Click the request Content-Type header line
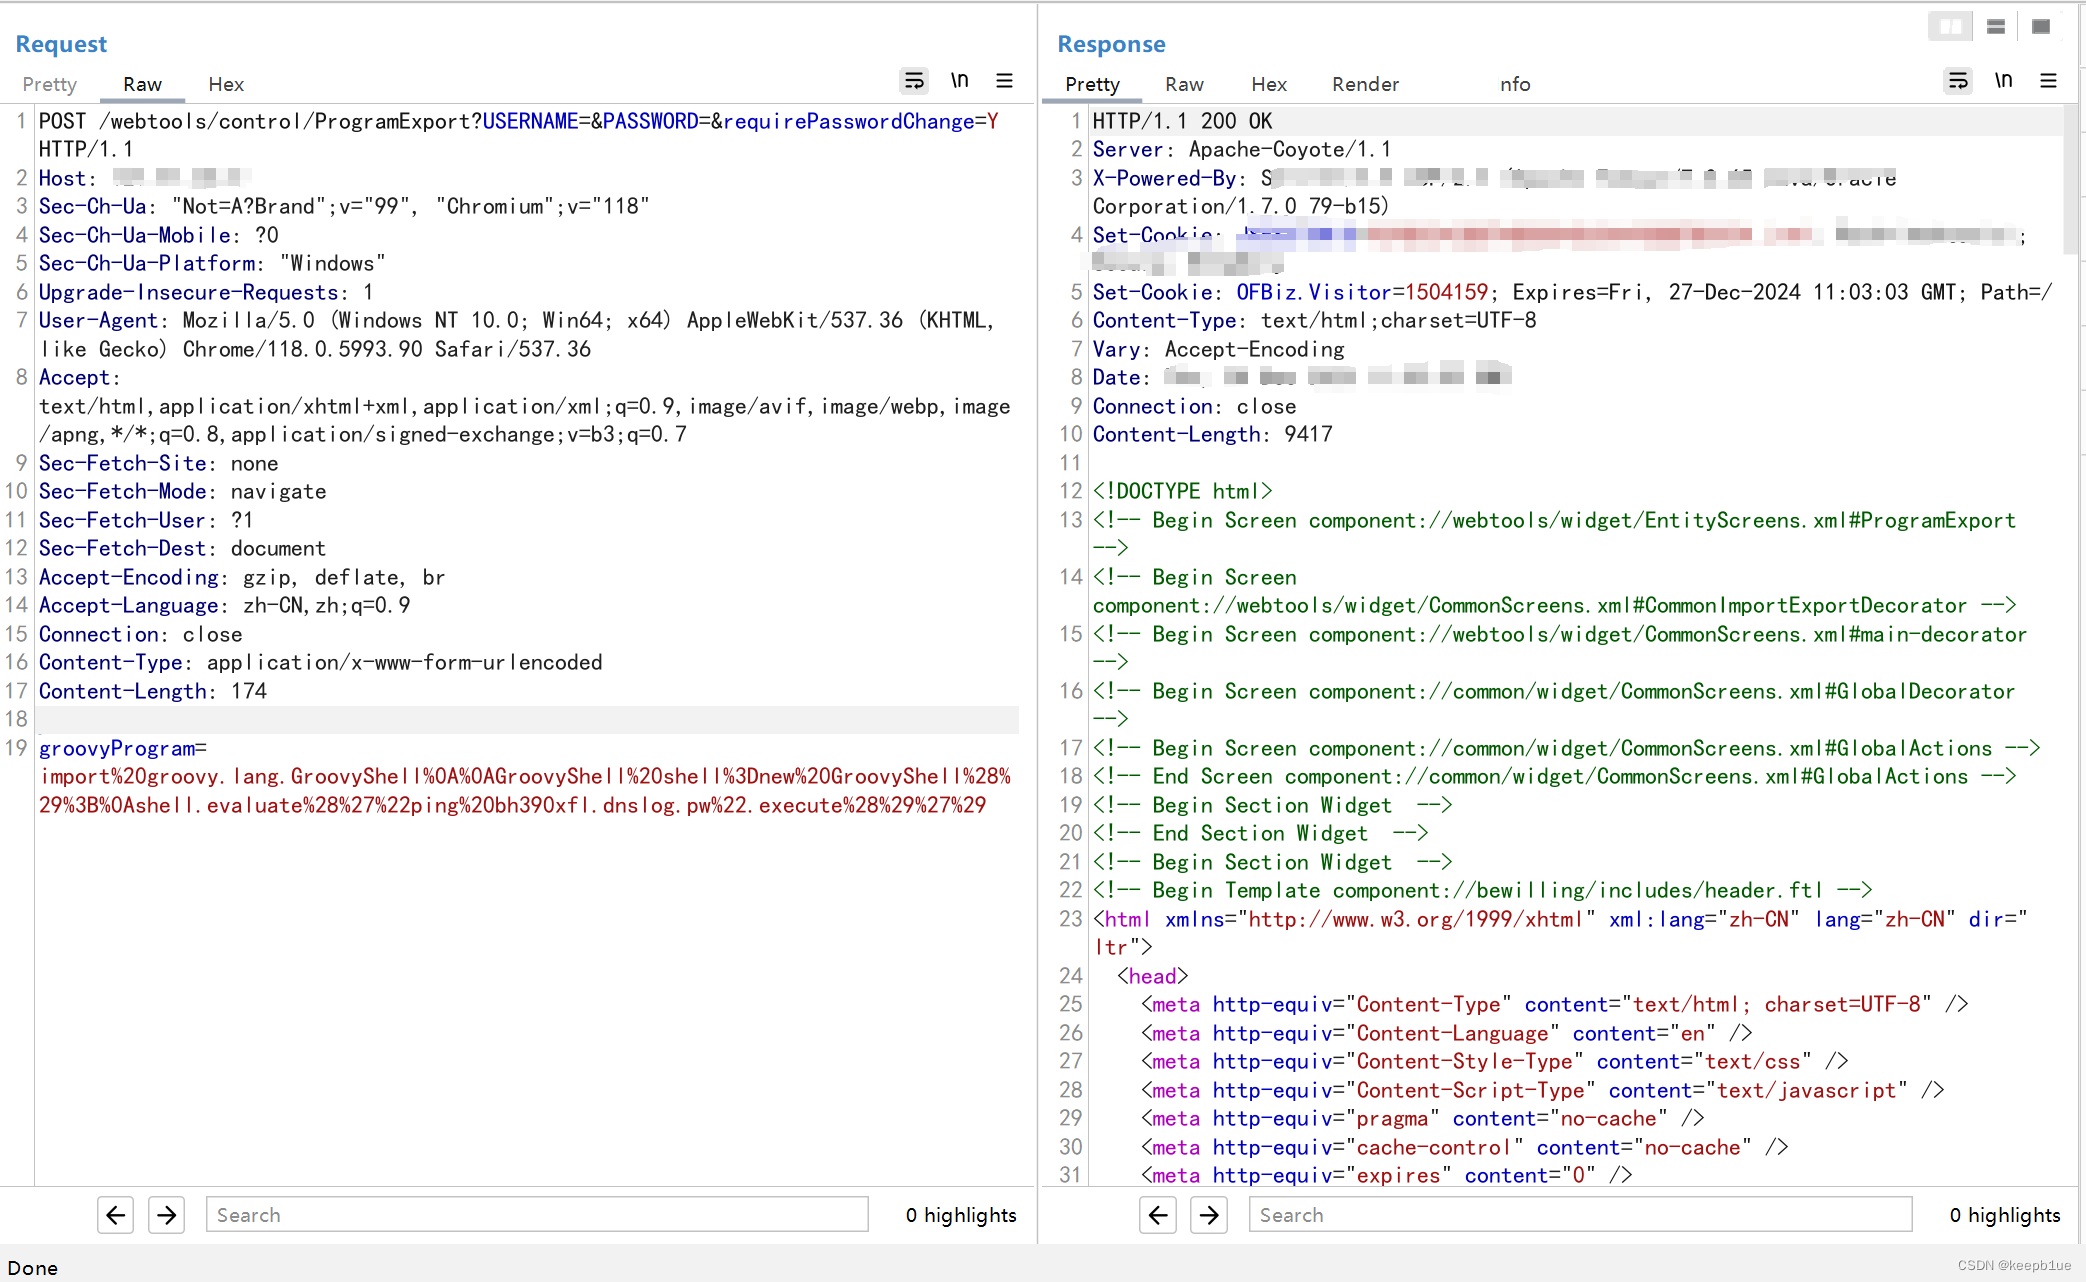 pos(320,663)
